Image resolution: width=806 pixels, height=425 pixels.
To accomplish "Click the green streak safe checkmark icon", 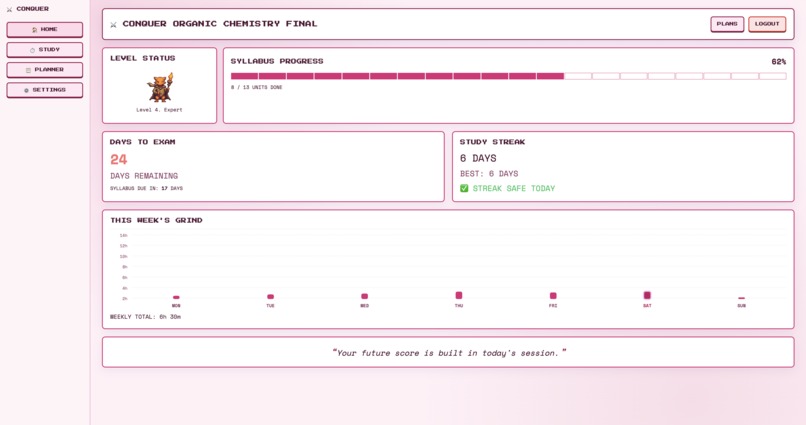I will [x=464, y=189].
